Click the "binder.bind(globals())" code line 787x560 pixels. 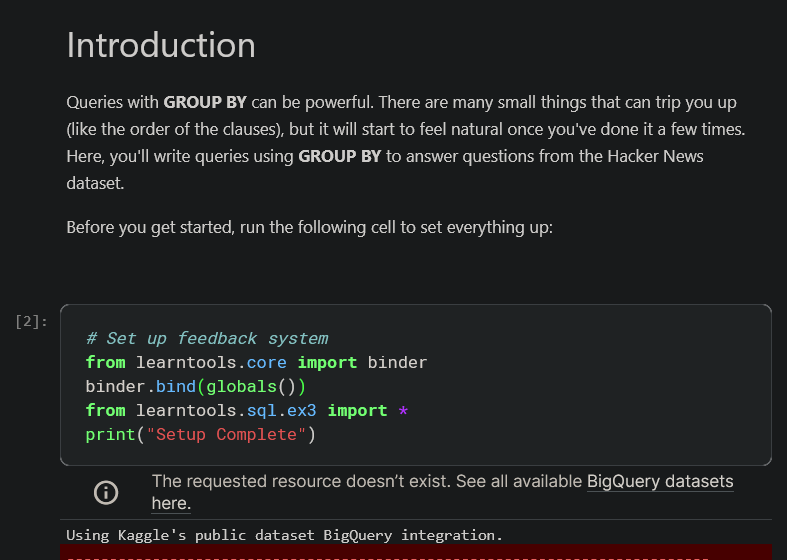(196, 386)
